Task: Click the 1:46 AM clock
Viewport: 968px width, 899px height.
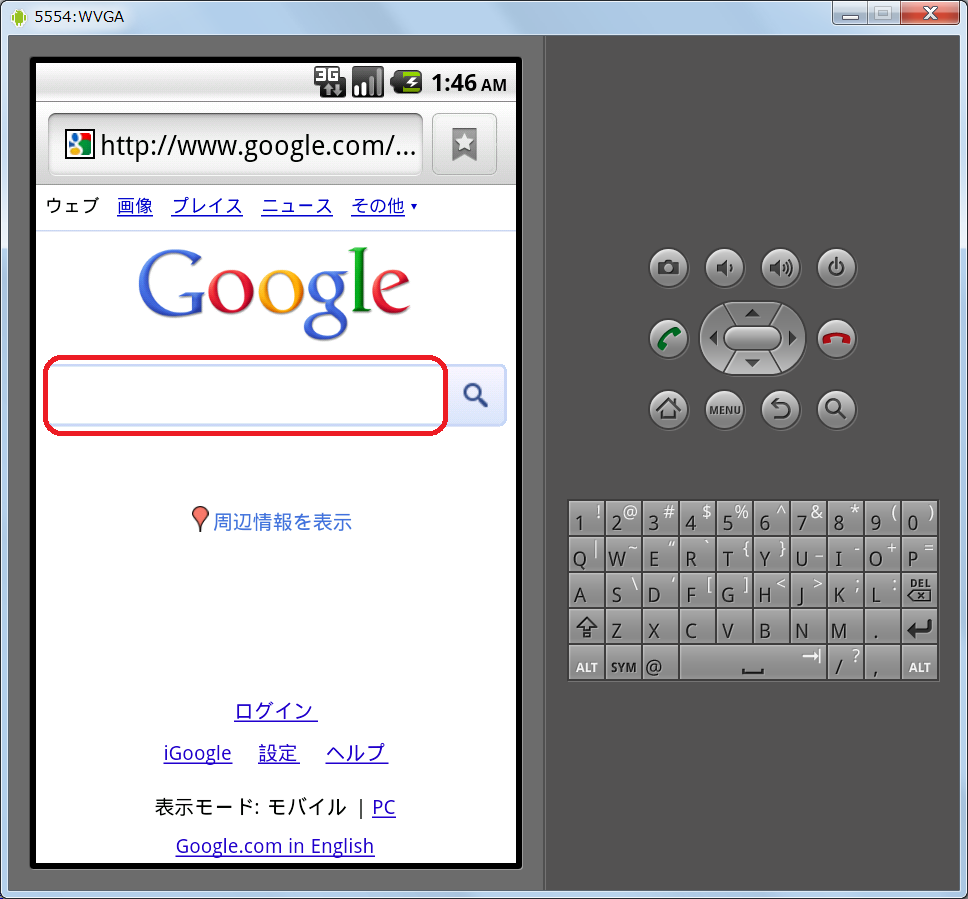Action: (469, 83)
